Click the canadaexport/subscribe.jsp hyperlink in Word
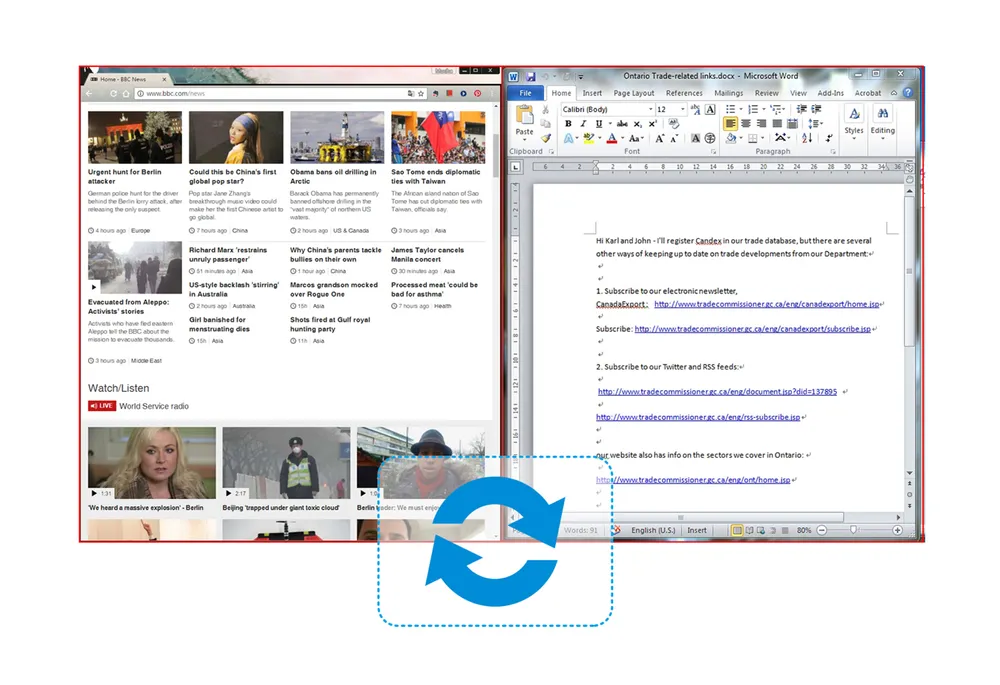This screenshot has height=685, width=1000. click(753, 329)
